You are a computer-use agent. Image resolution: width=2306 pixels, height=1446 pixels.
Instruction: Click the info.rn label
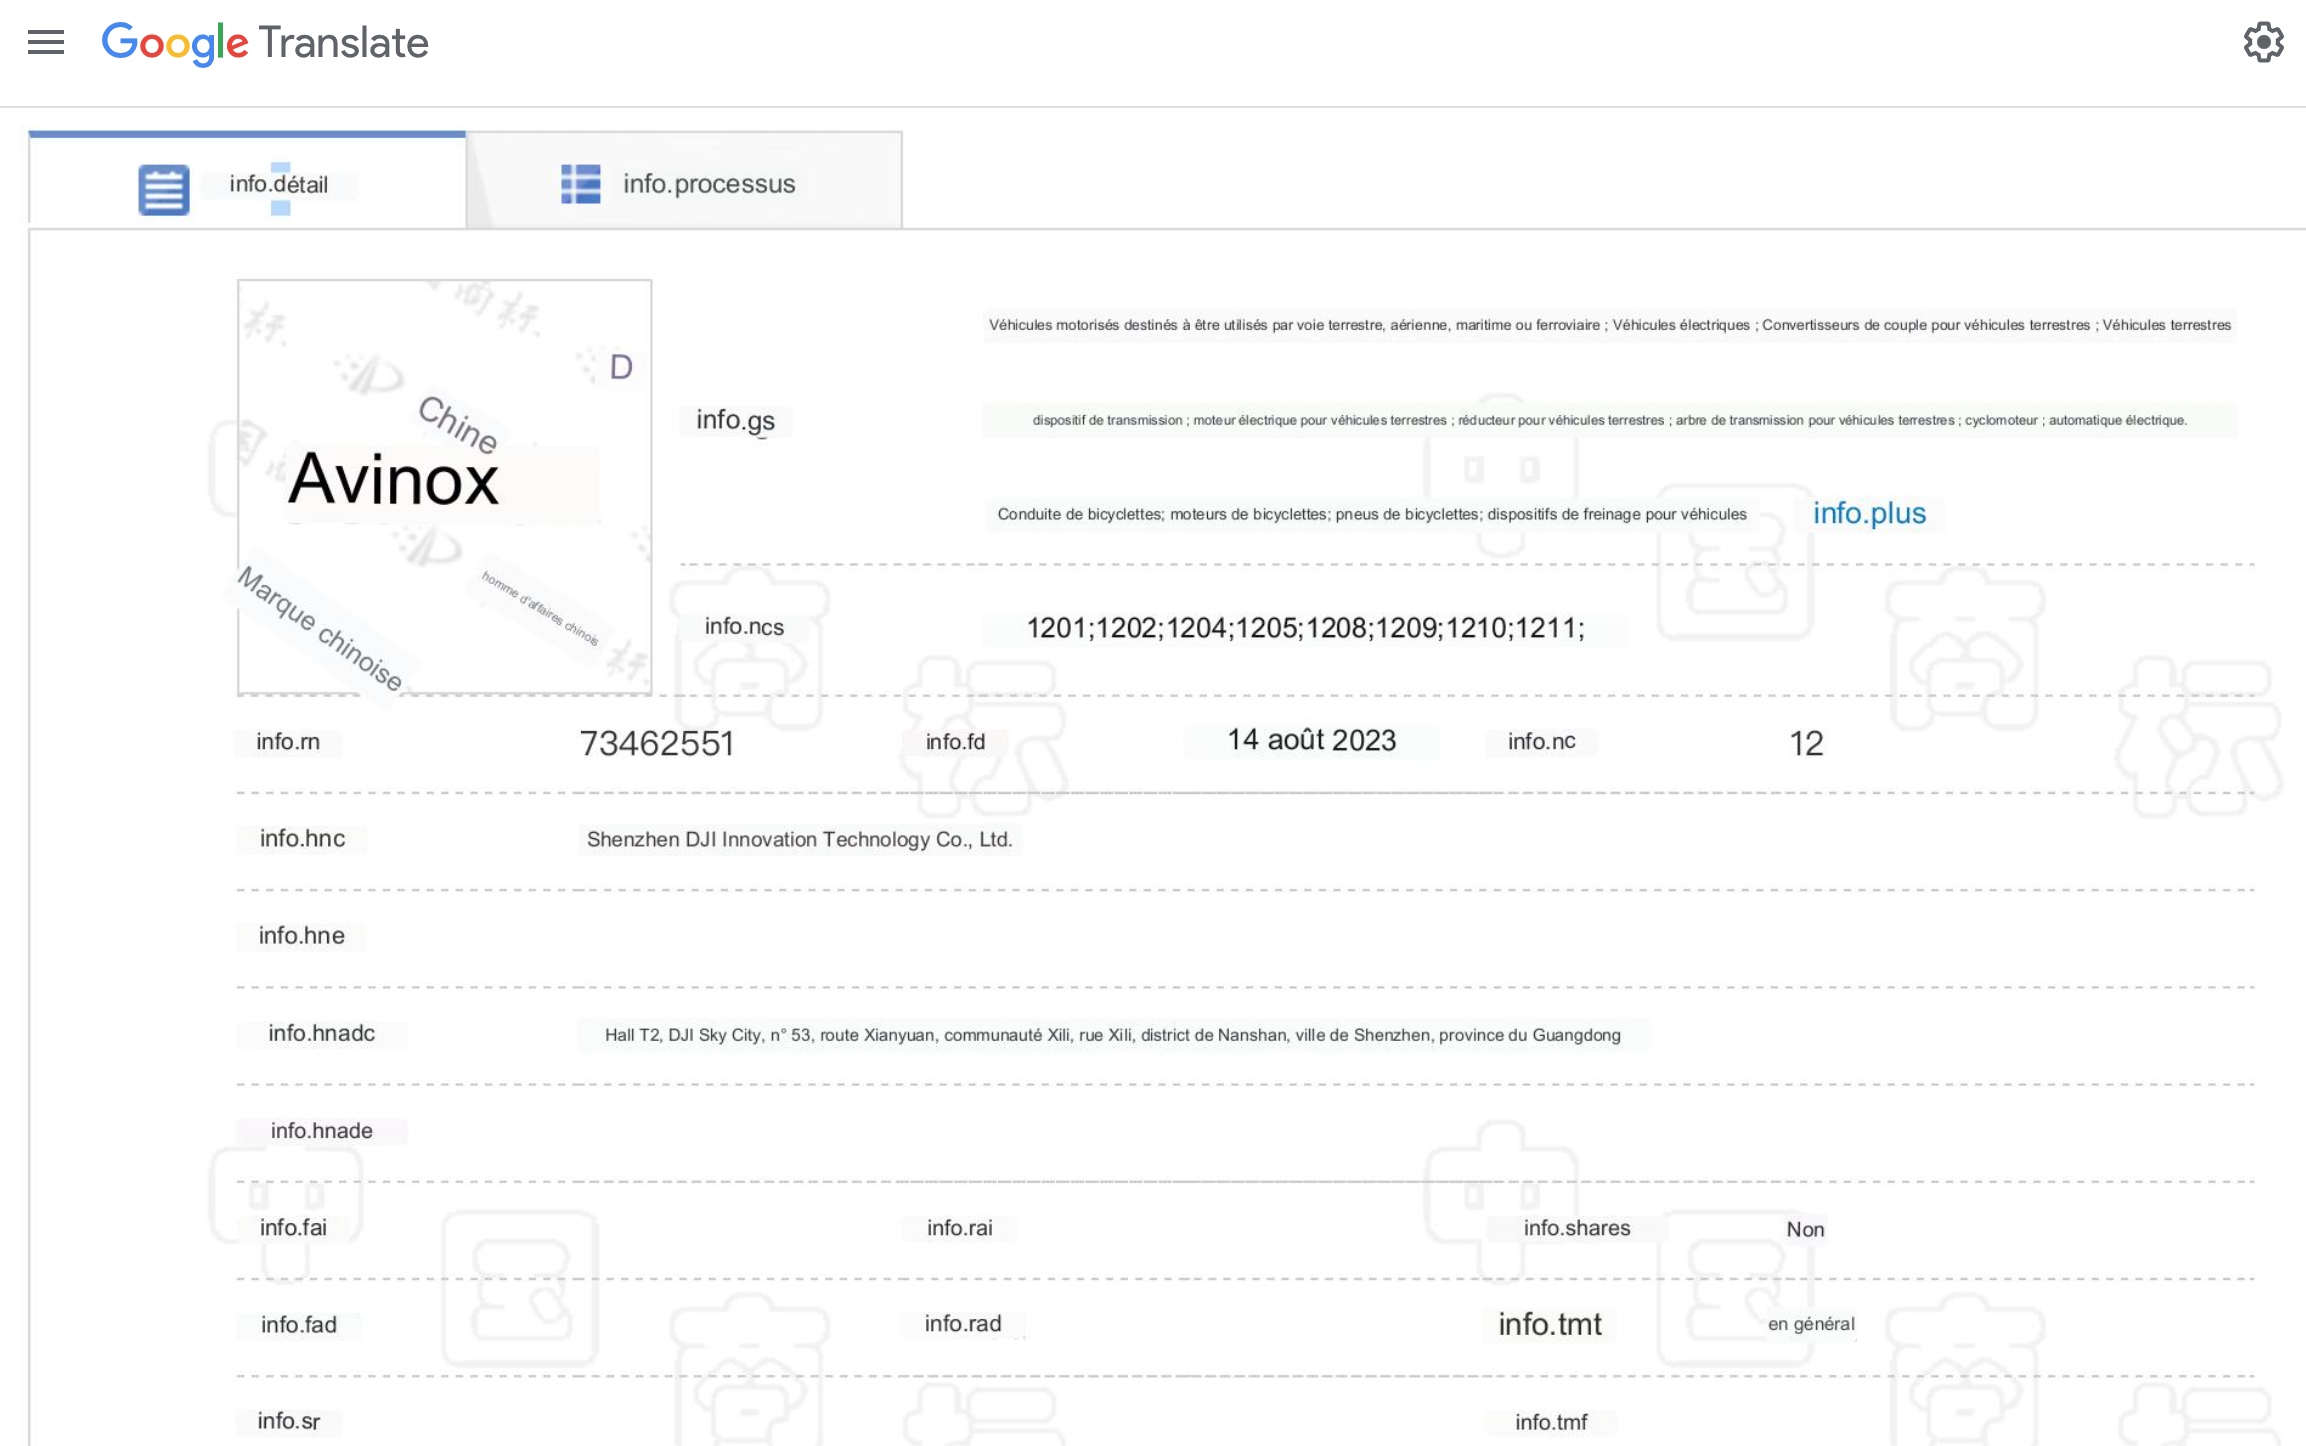click(x=288, y=741)
